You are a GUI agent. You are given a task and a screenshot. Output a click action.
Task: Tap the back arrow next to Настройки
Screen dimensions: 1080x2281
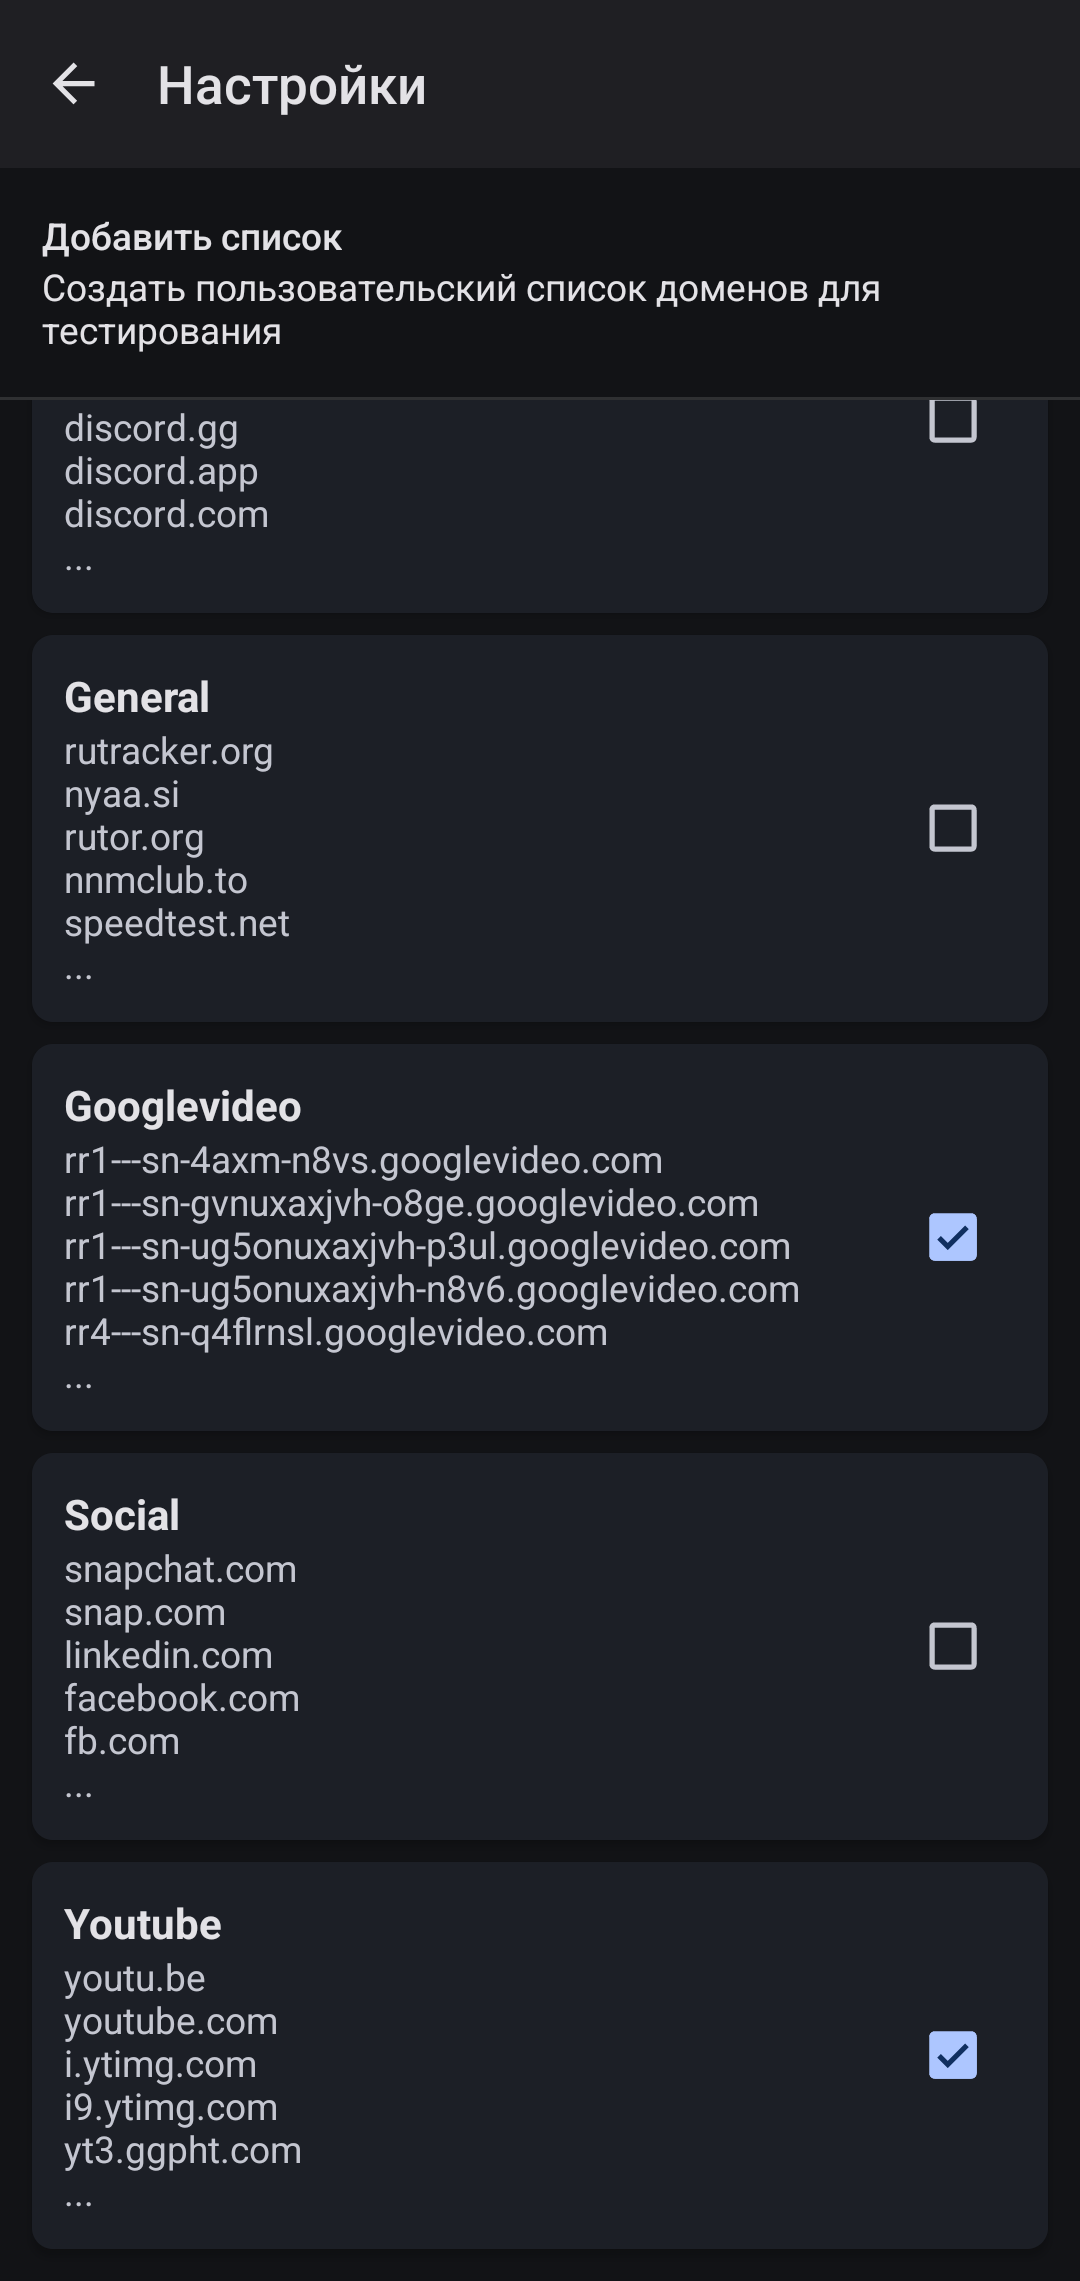74,84
